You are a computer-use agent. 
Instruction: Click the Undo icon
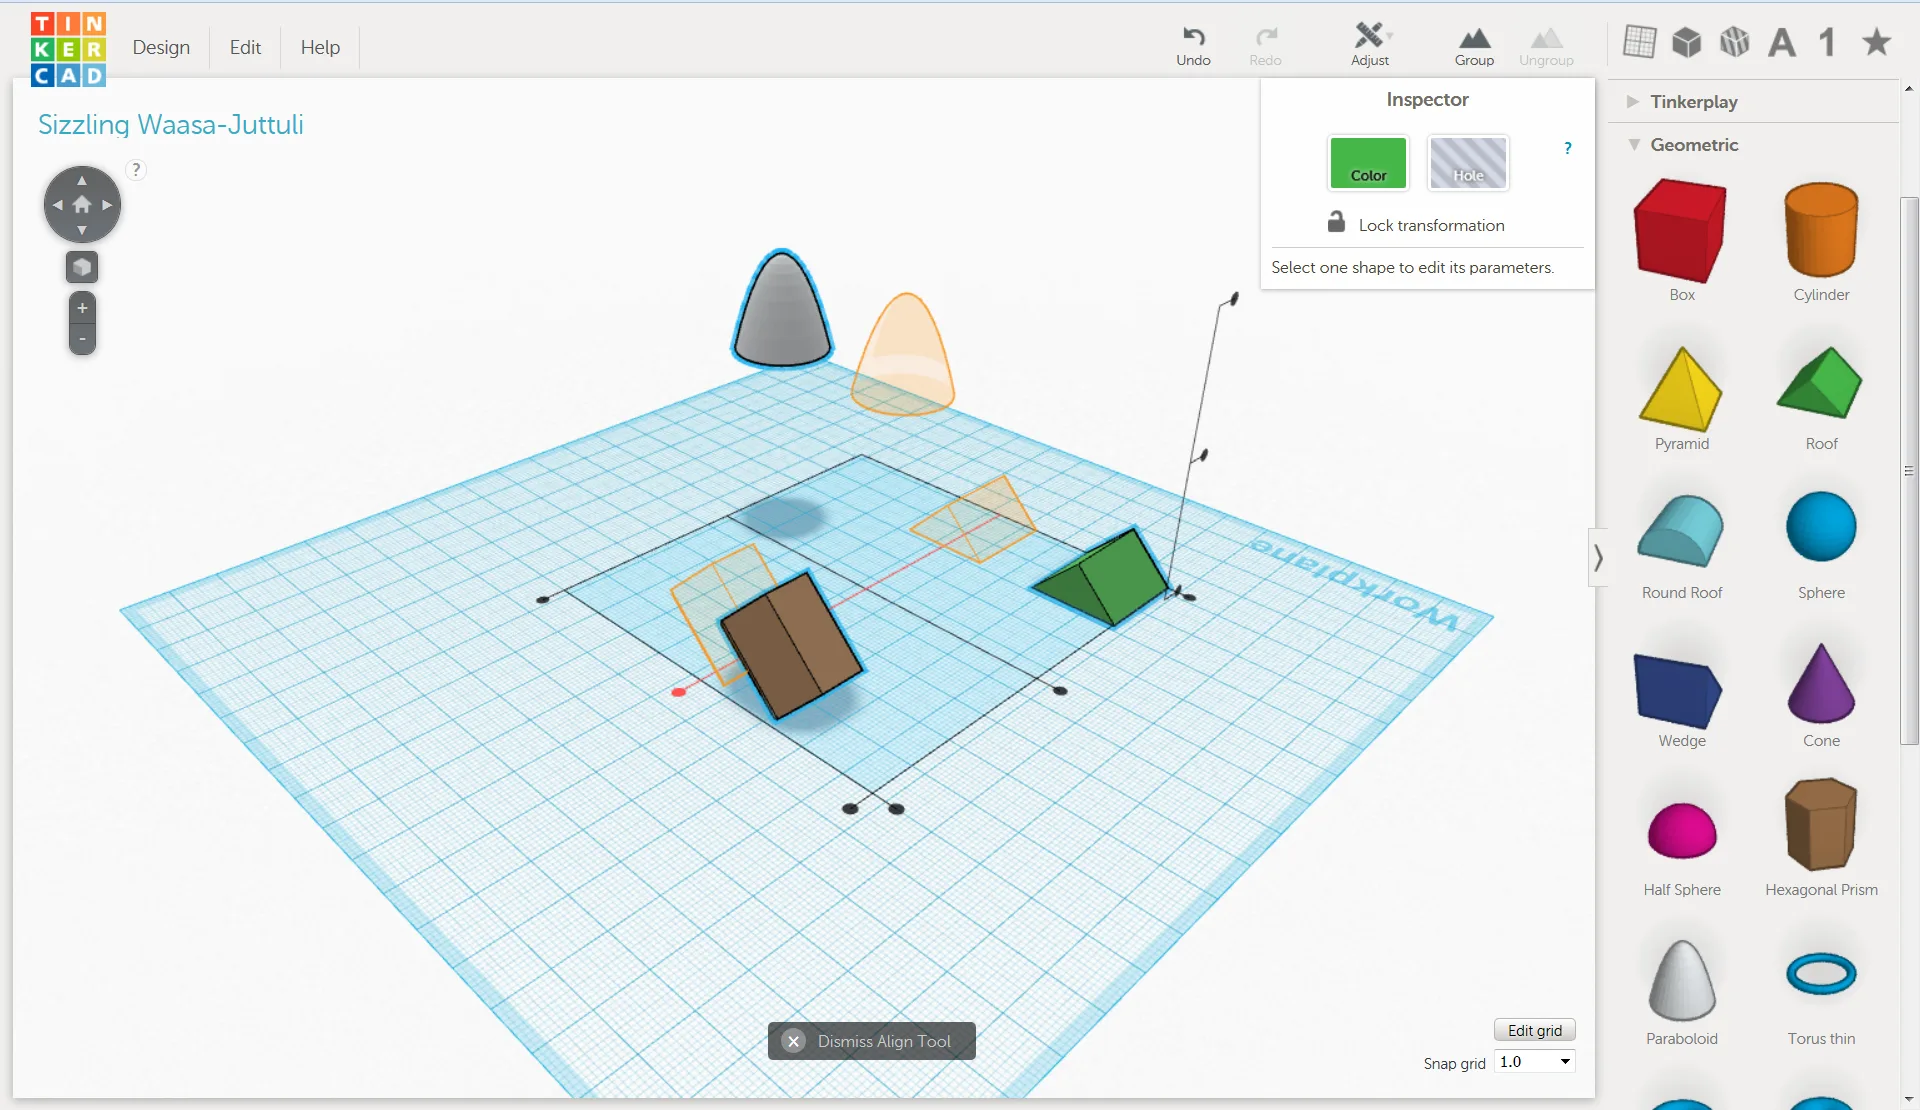click(1193, 37)
